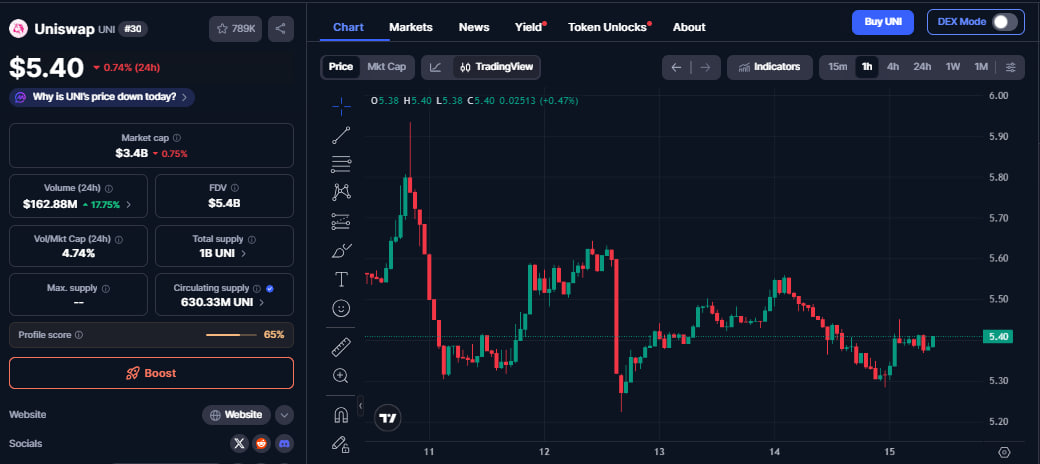Switch to TradingView chart mode
Image resolution: width=1040 pixels, height=464 pixels.
[496, 67]
